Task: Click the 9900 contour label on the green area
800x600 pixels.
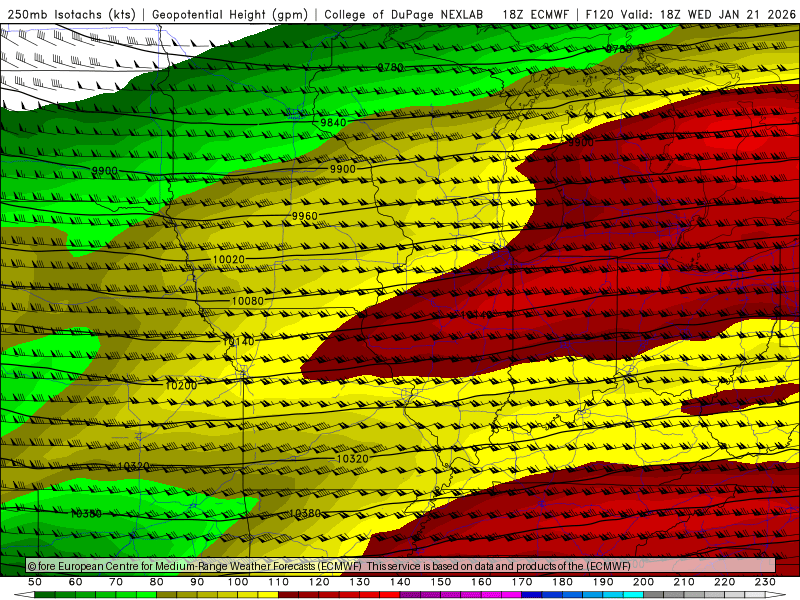Action: point(104,170)
